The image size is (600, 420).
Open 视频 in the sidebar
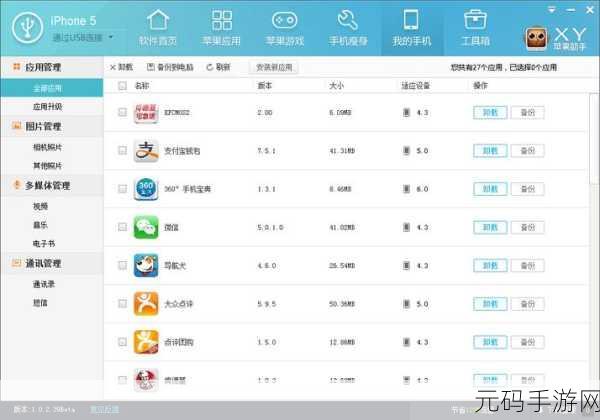[40, 207]
